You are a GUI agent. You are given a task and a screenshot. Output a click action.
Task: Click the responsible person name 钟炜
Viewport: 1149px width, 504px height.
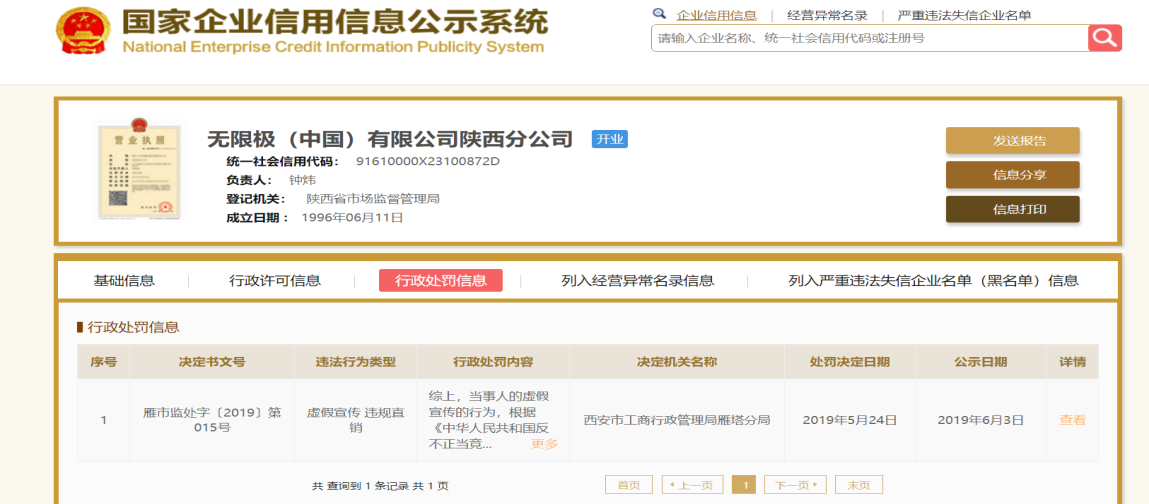[303, 180]
